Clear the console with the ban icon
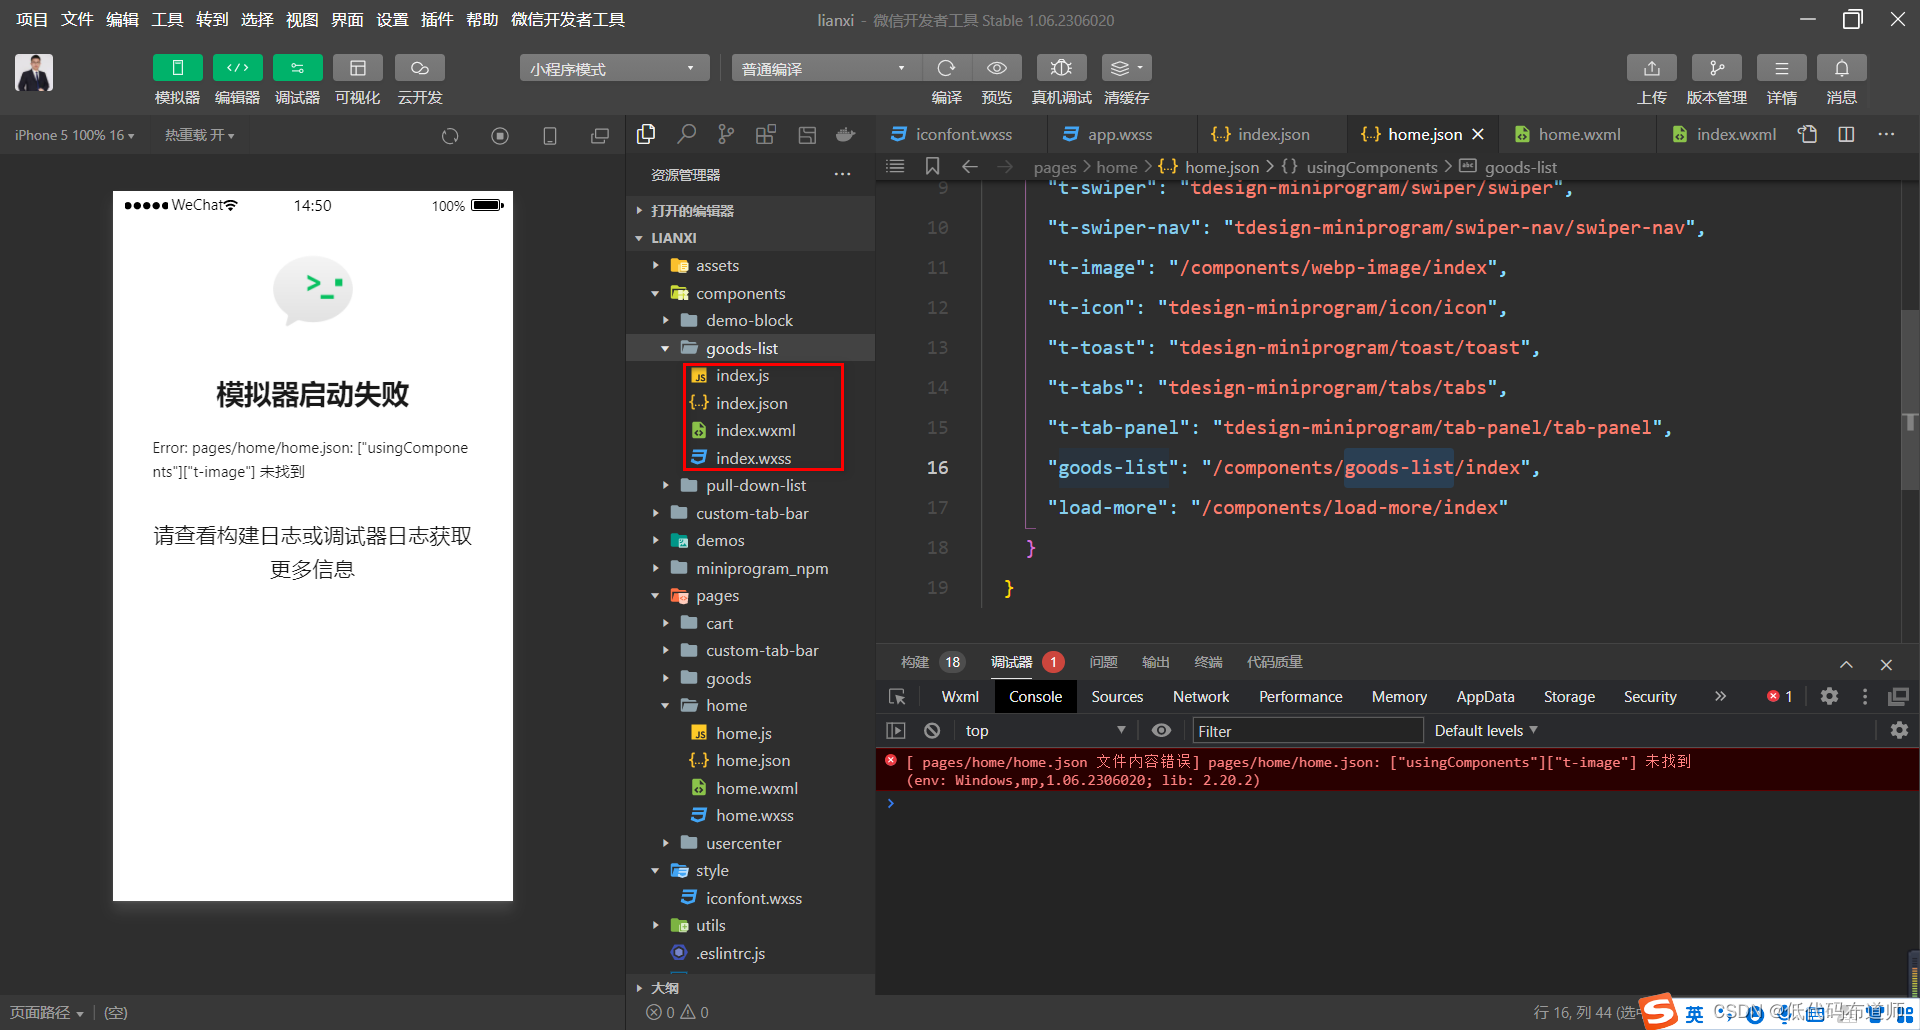 point(932,731)
